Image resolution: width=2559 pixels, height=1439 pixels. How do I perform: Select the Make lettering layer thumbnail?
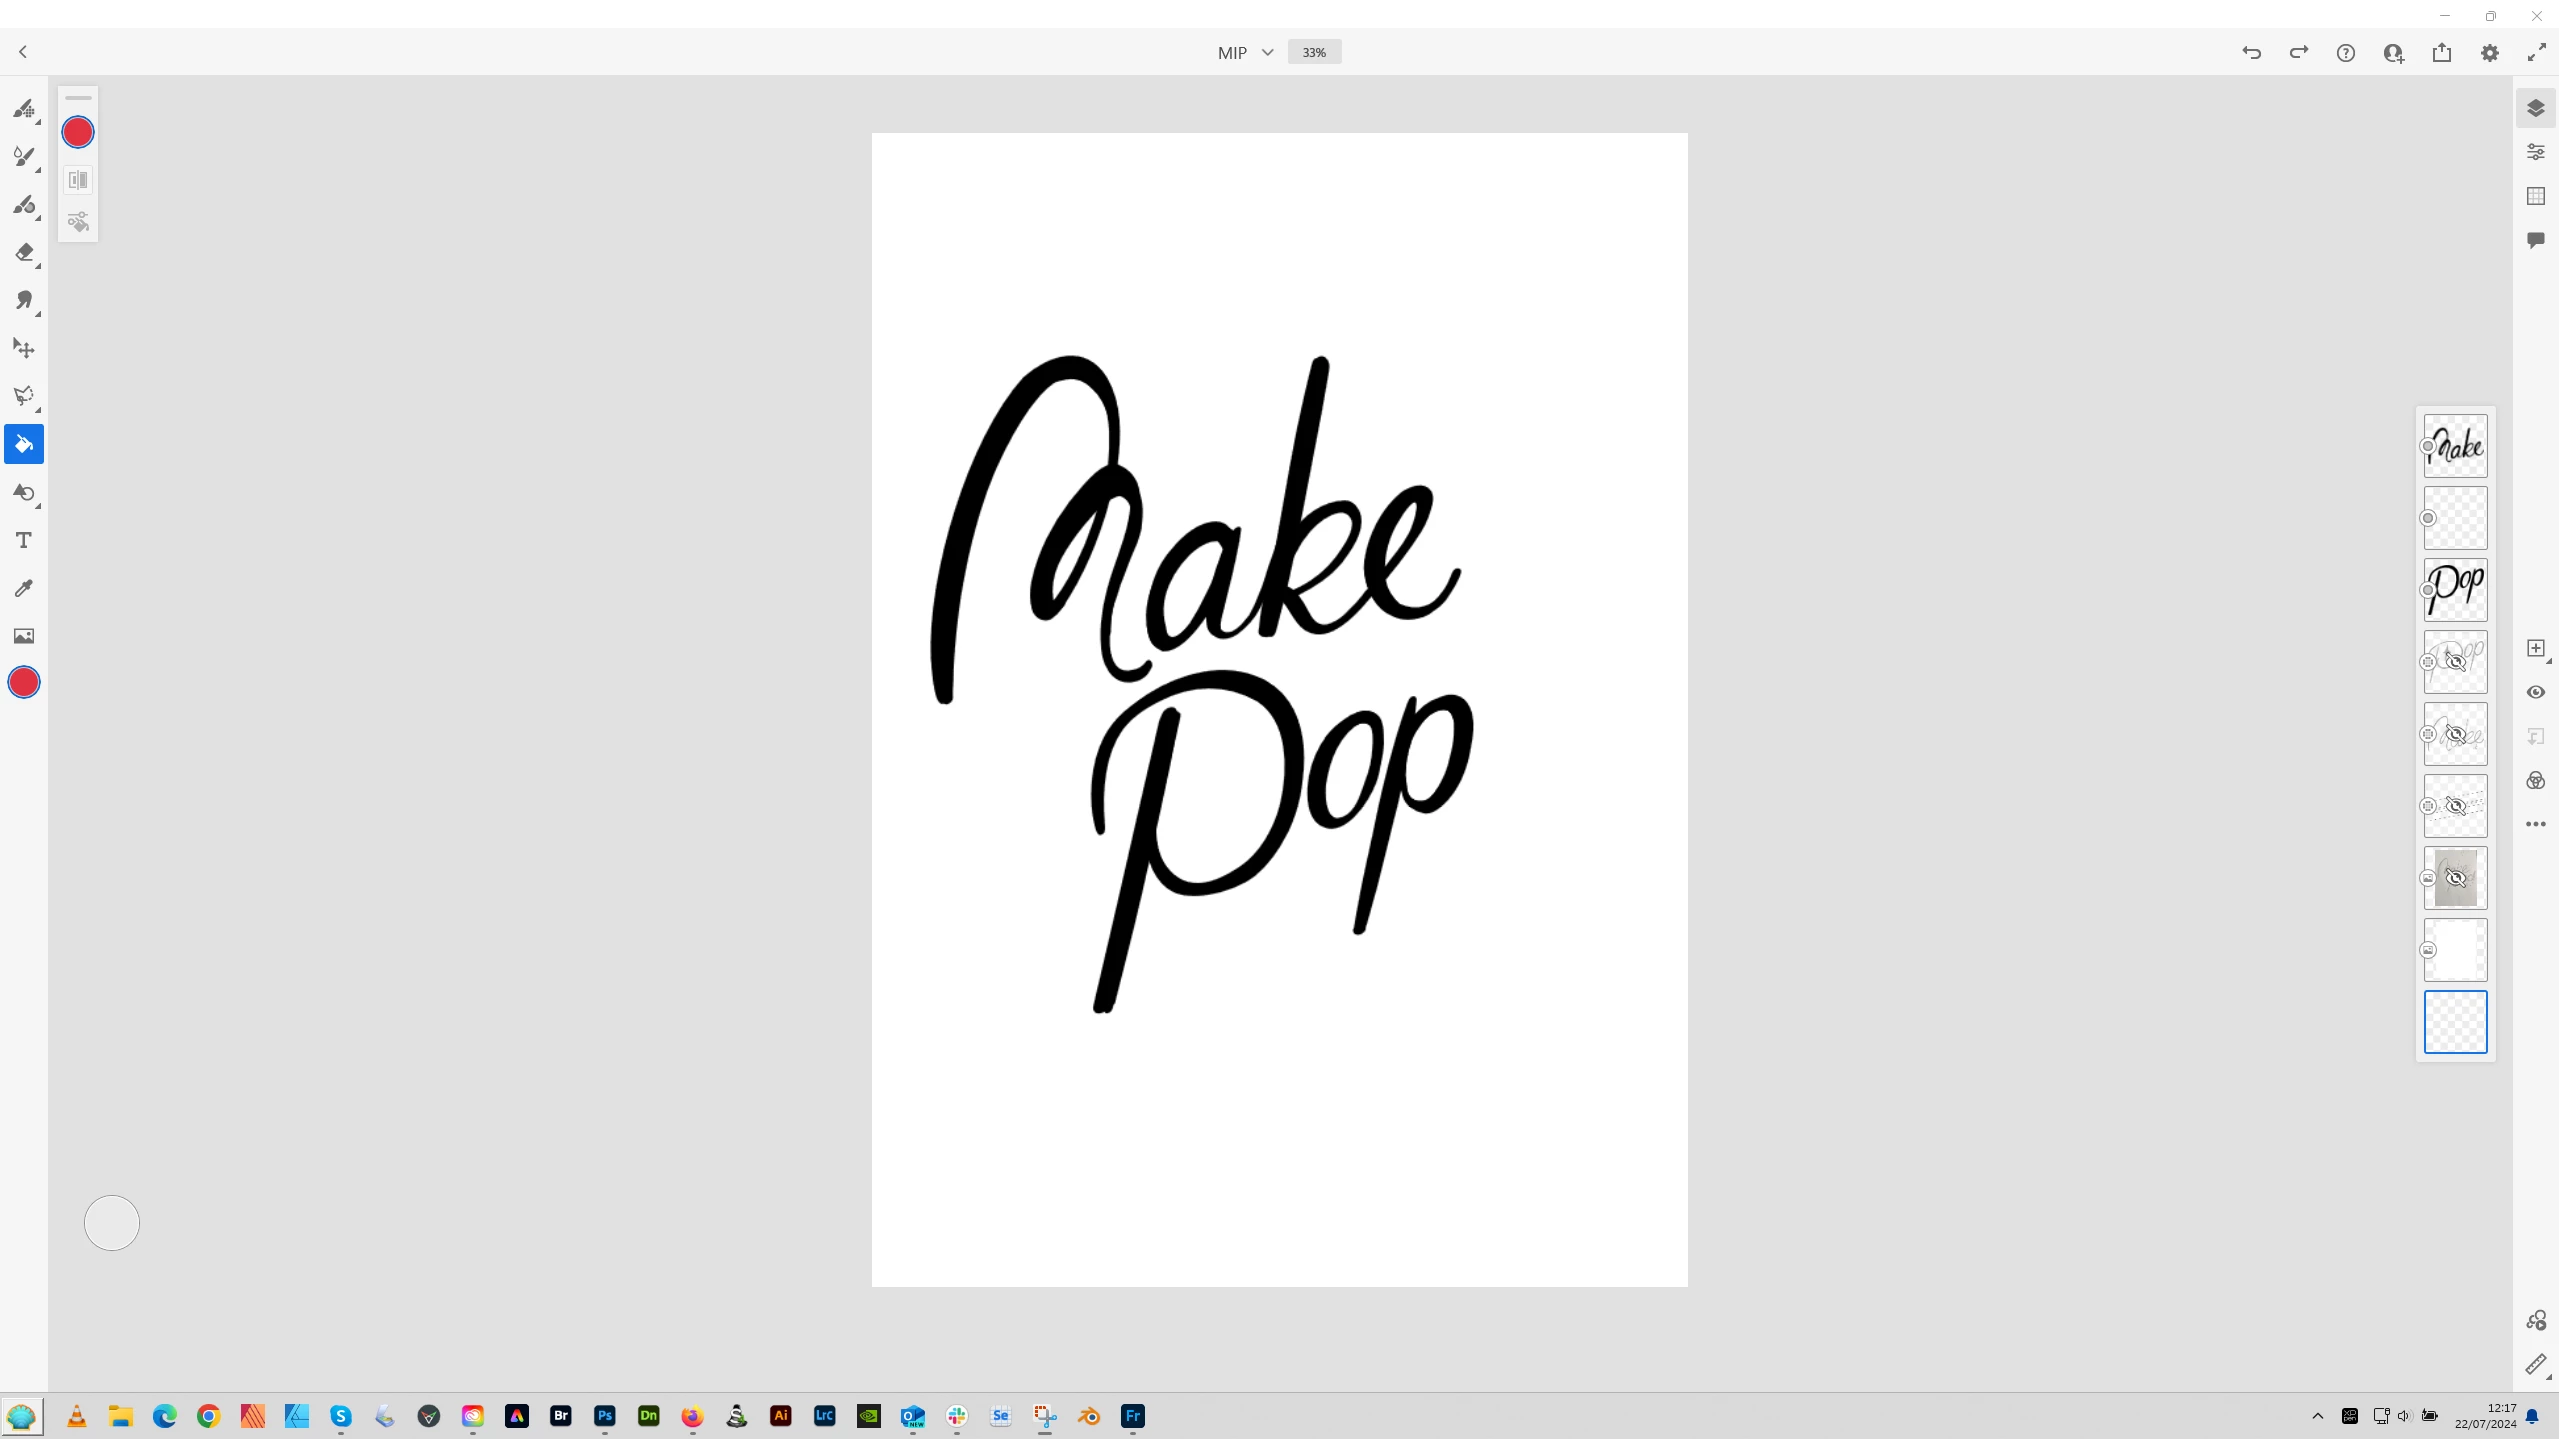[2455, 446]
